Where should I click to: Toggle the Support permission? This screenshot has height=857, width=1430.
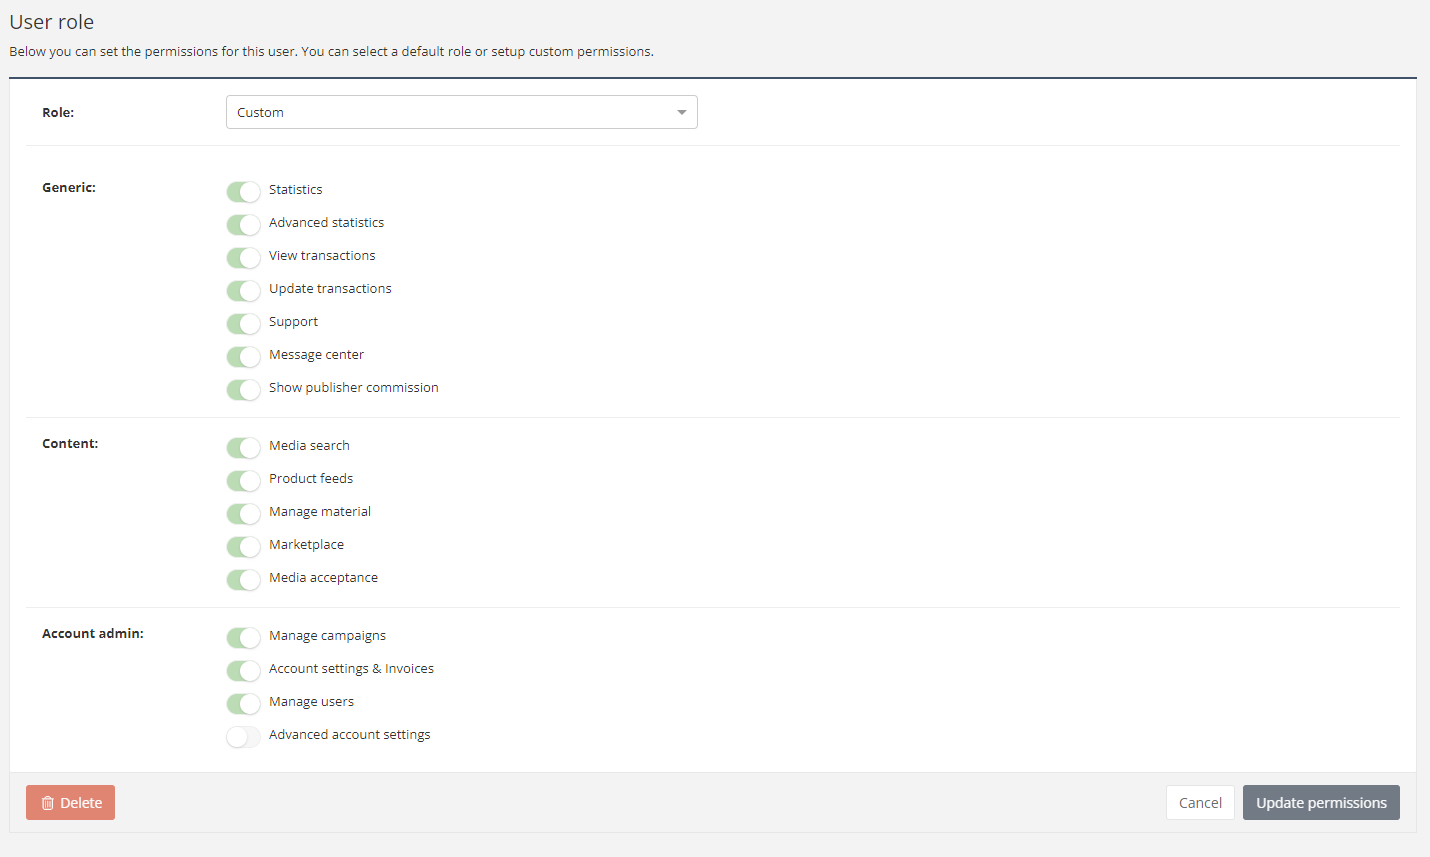tap(243, 323)
